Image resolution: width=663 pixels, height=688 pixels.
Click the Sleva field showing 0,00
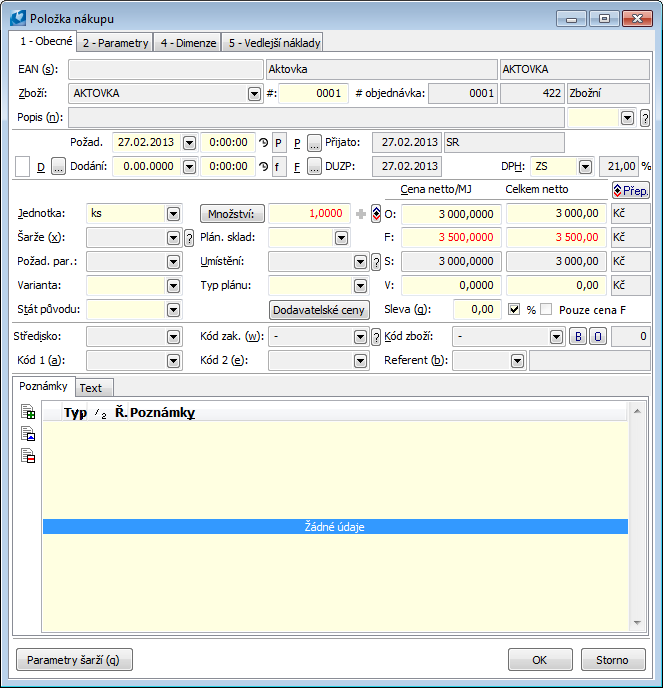click(477, 309)
